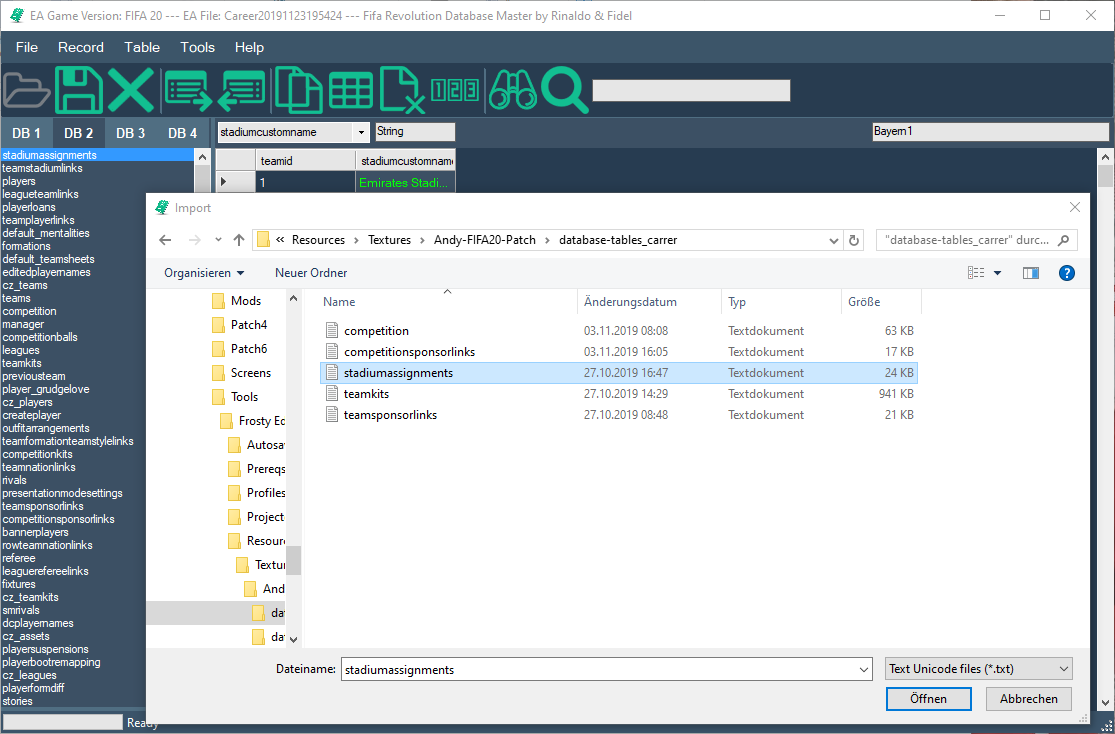Viewport: 1115px width, 734px height.
Task: Click the Textures breadcrumb path segment
Action: click(x=389, y=240)
